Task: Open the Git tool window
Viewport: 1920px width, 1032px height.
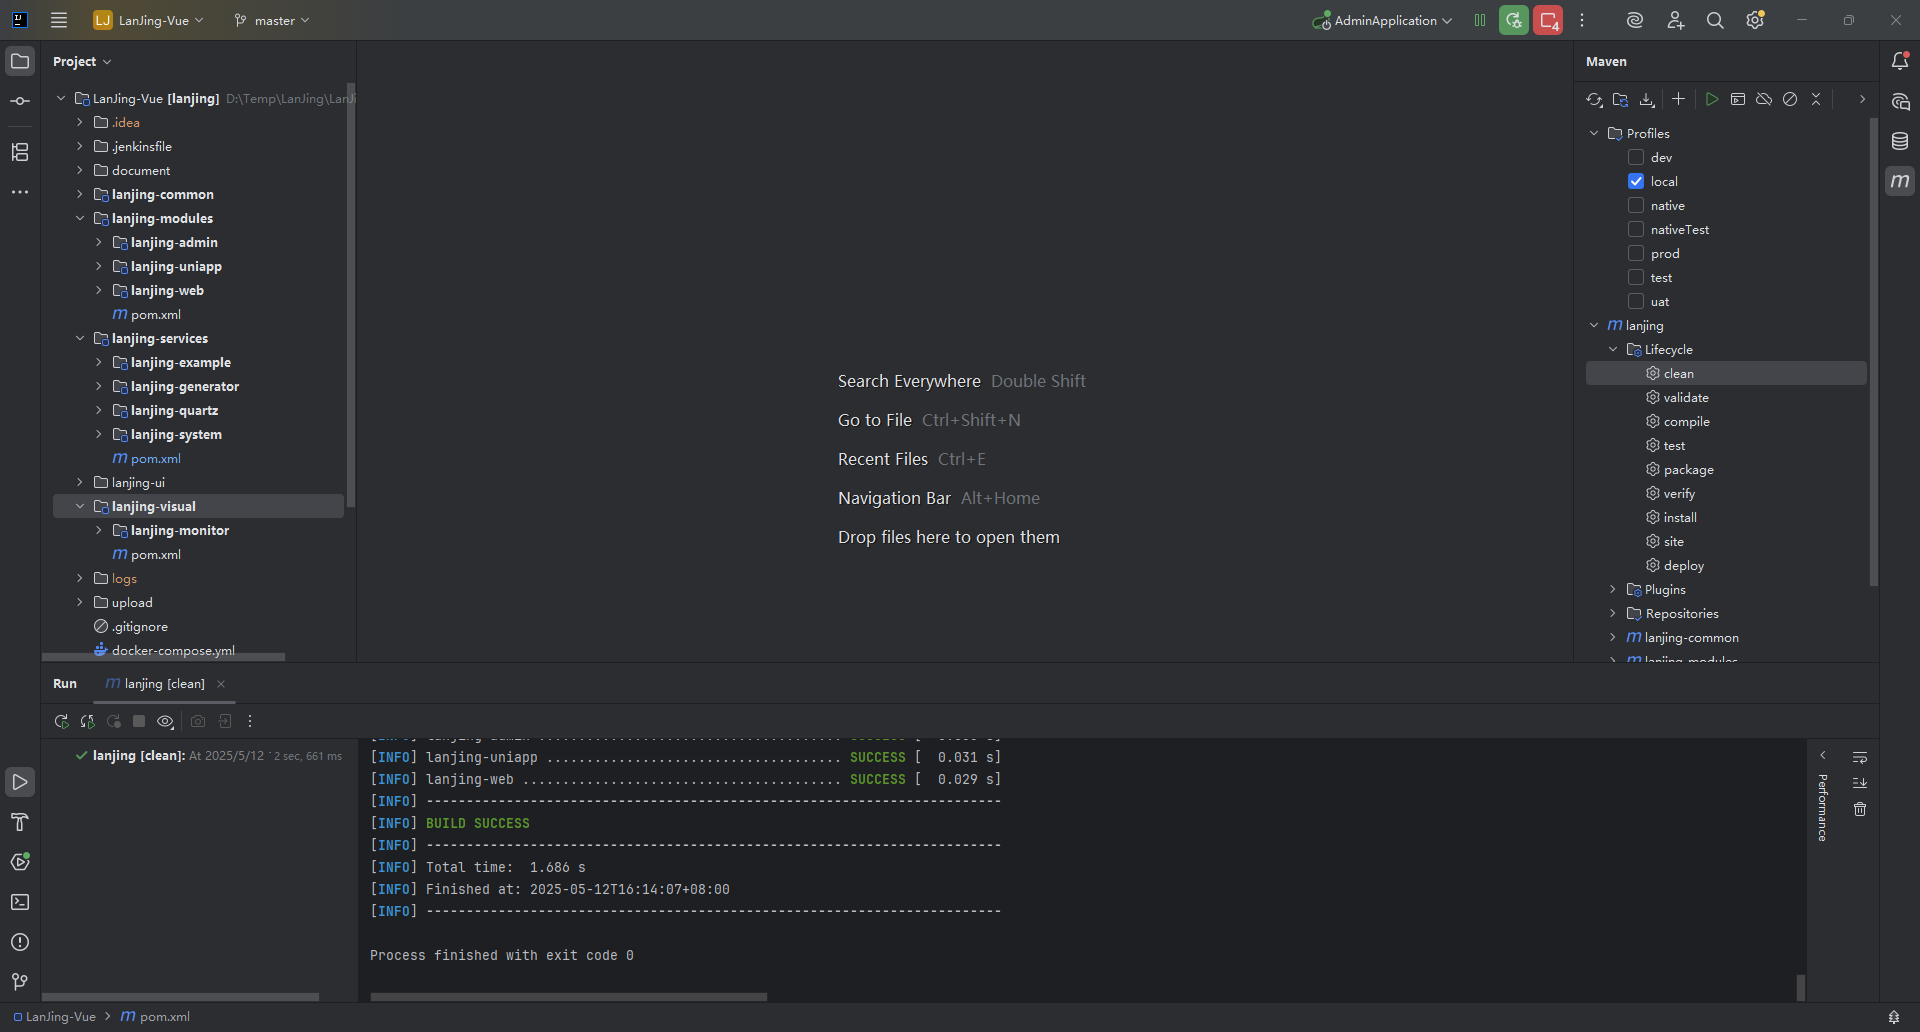Action: pyautogui.click(x=20, y=982)
